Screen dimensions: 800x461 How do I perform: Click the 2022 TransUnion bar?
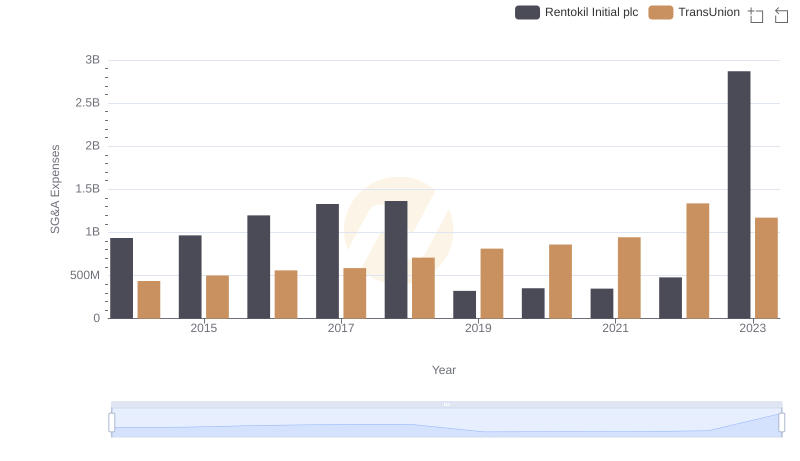[697, 261]
